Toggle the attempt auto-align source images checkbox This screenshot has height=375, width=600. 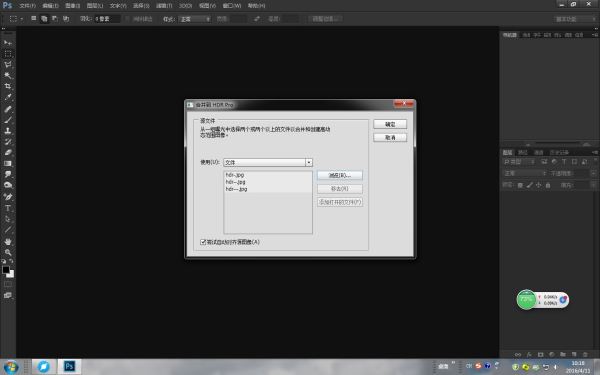[203, 242]
